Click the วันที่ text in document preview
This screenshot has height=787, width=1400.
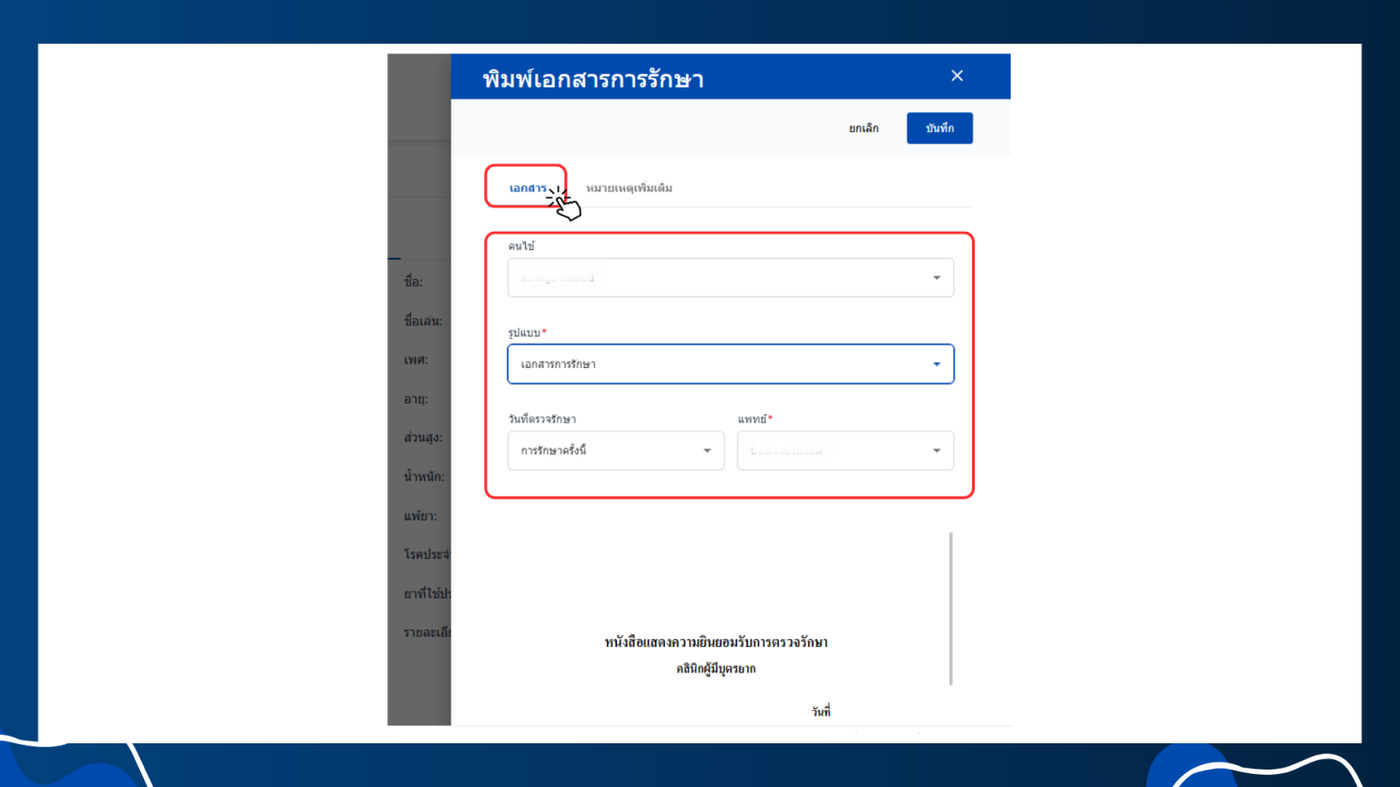821,712
